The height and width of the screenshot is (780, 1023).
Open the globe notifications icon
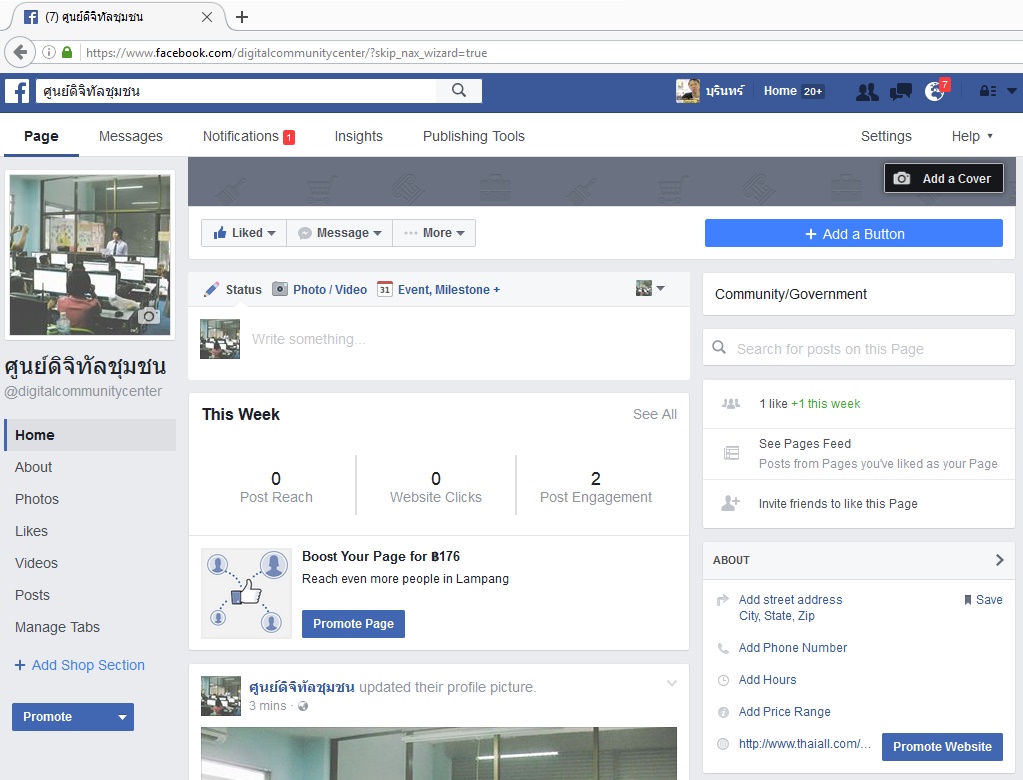coord(935,92)
